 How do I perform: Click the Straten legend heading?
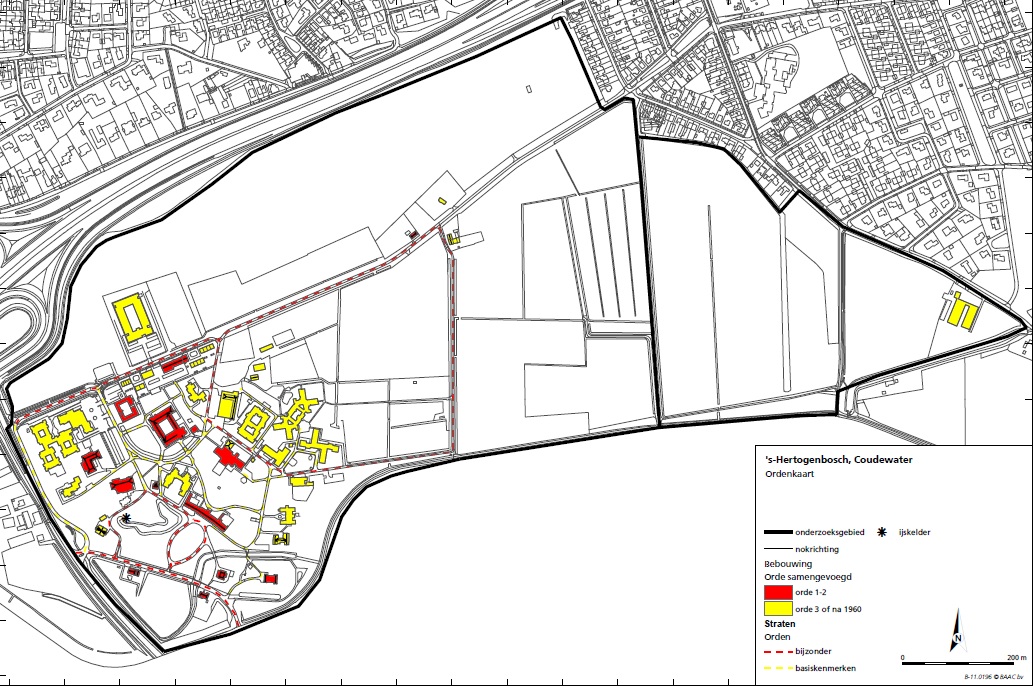click(x=780, y=623)
